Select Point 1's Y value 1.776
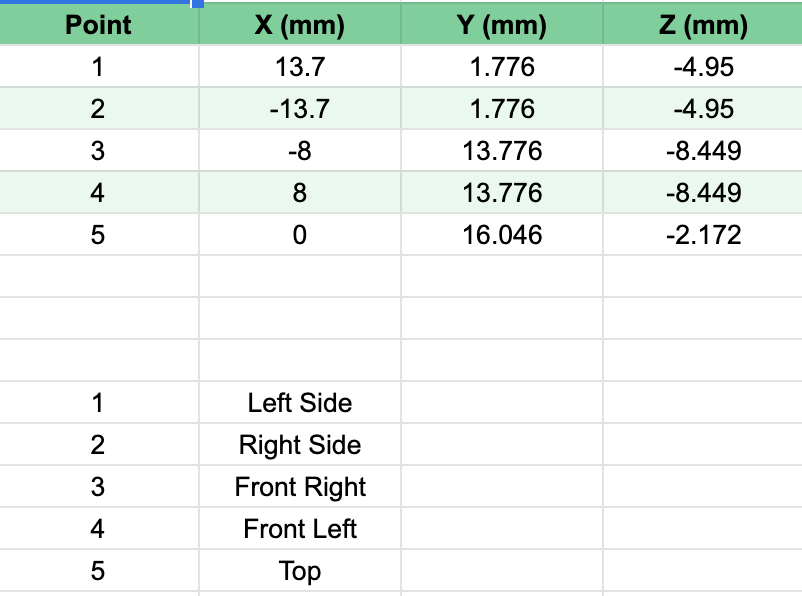 tap(501, 67)
